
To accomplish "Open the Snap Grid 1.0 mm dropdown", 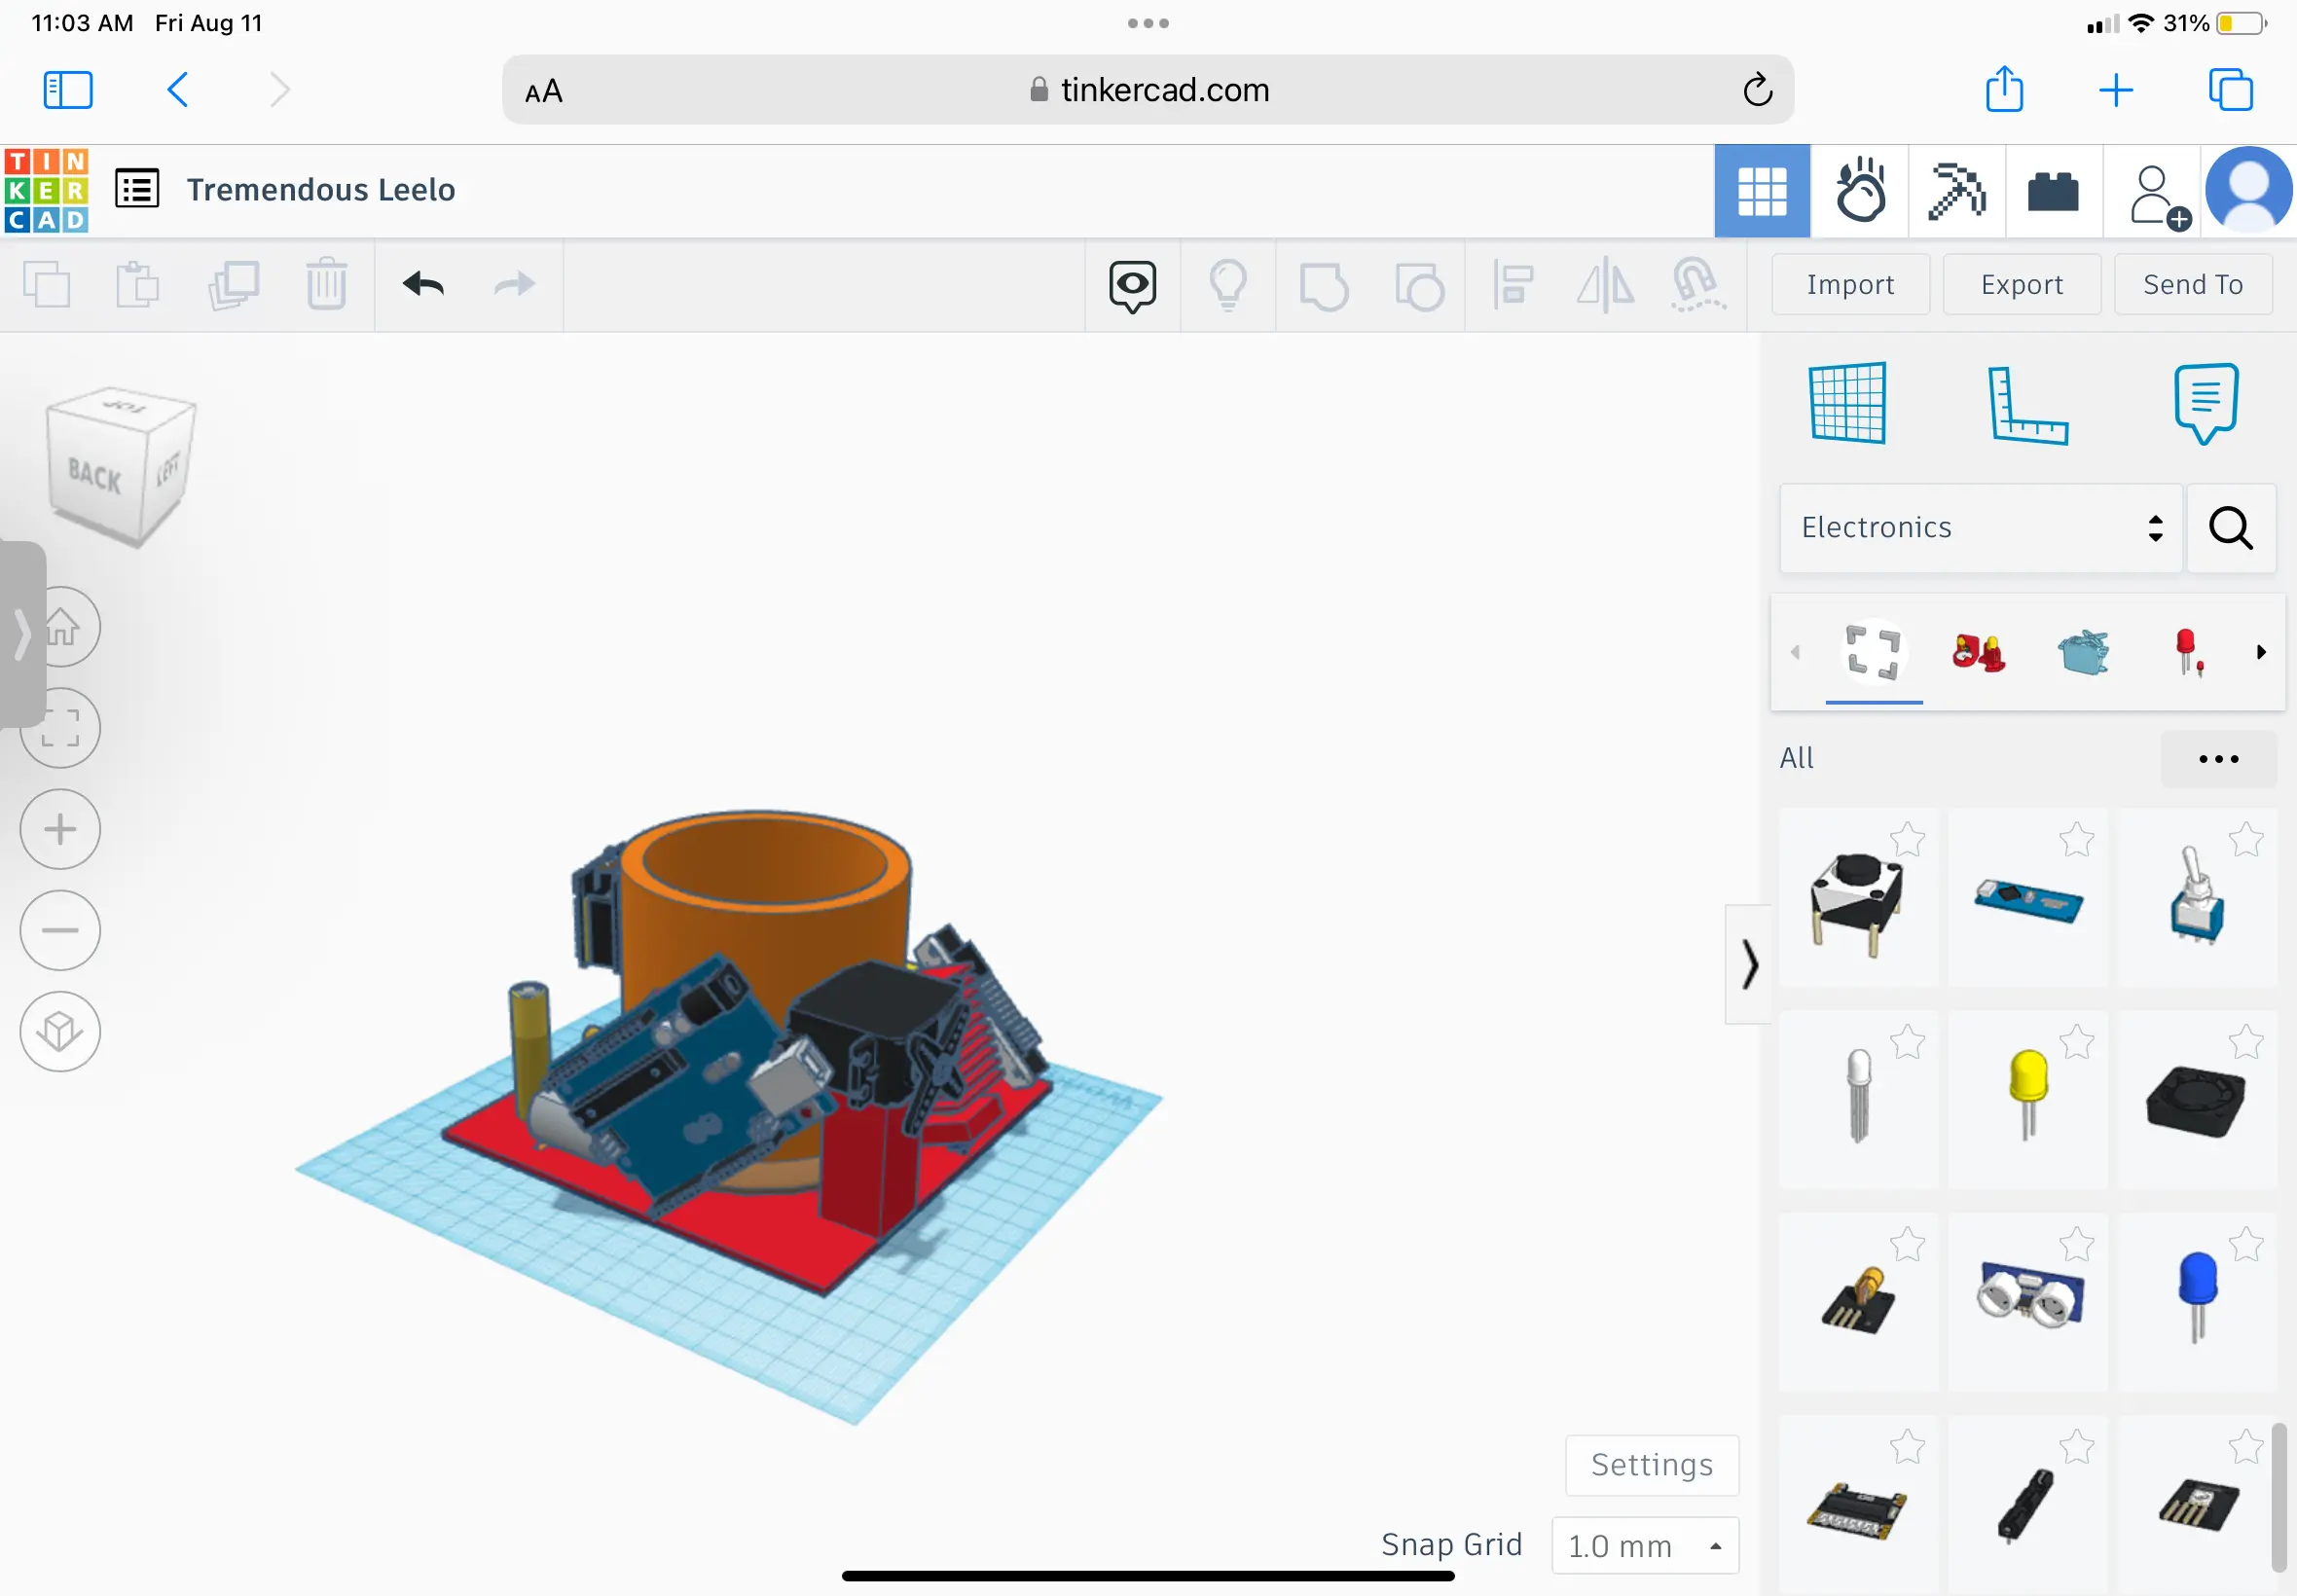I will click(1643, 1545).
